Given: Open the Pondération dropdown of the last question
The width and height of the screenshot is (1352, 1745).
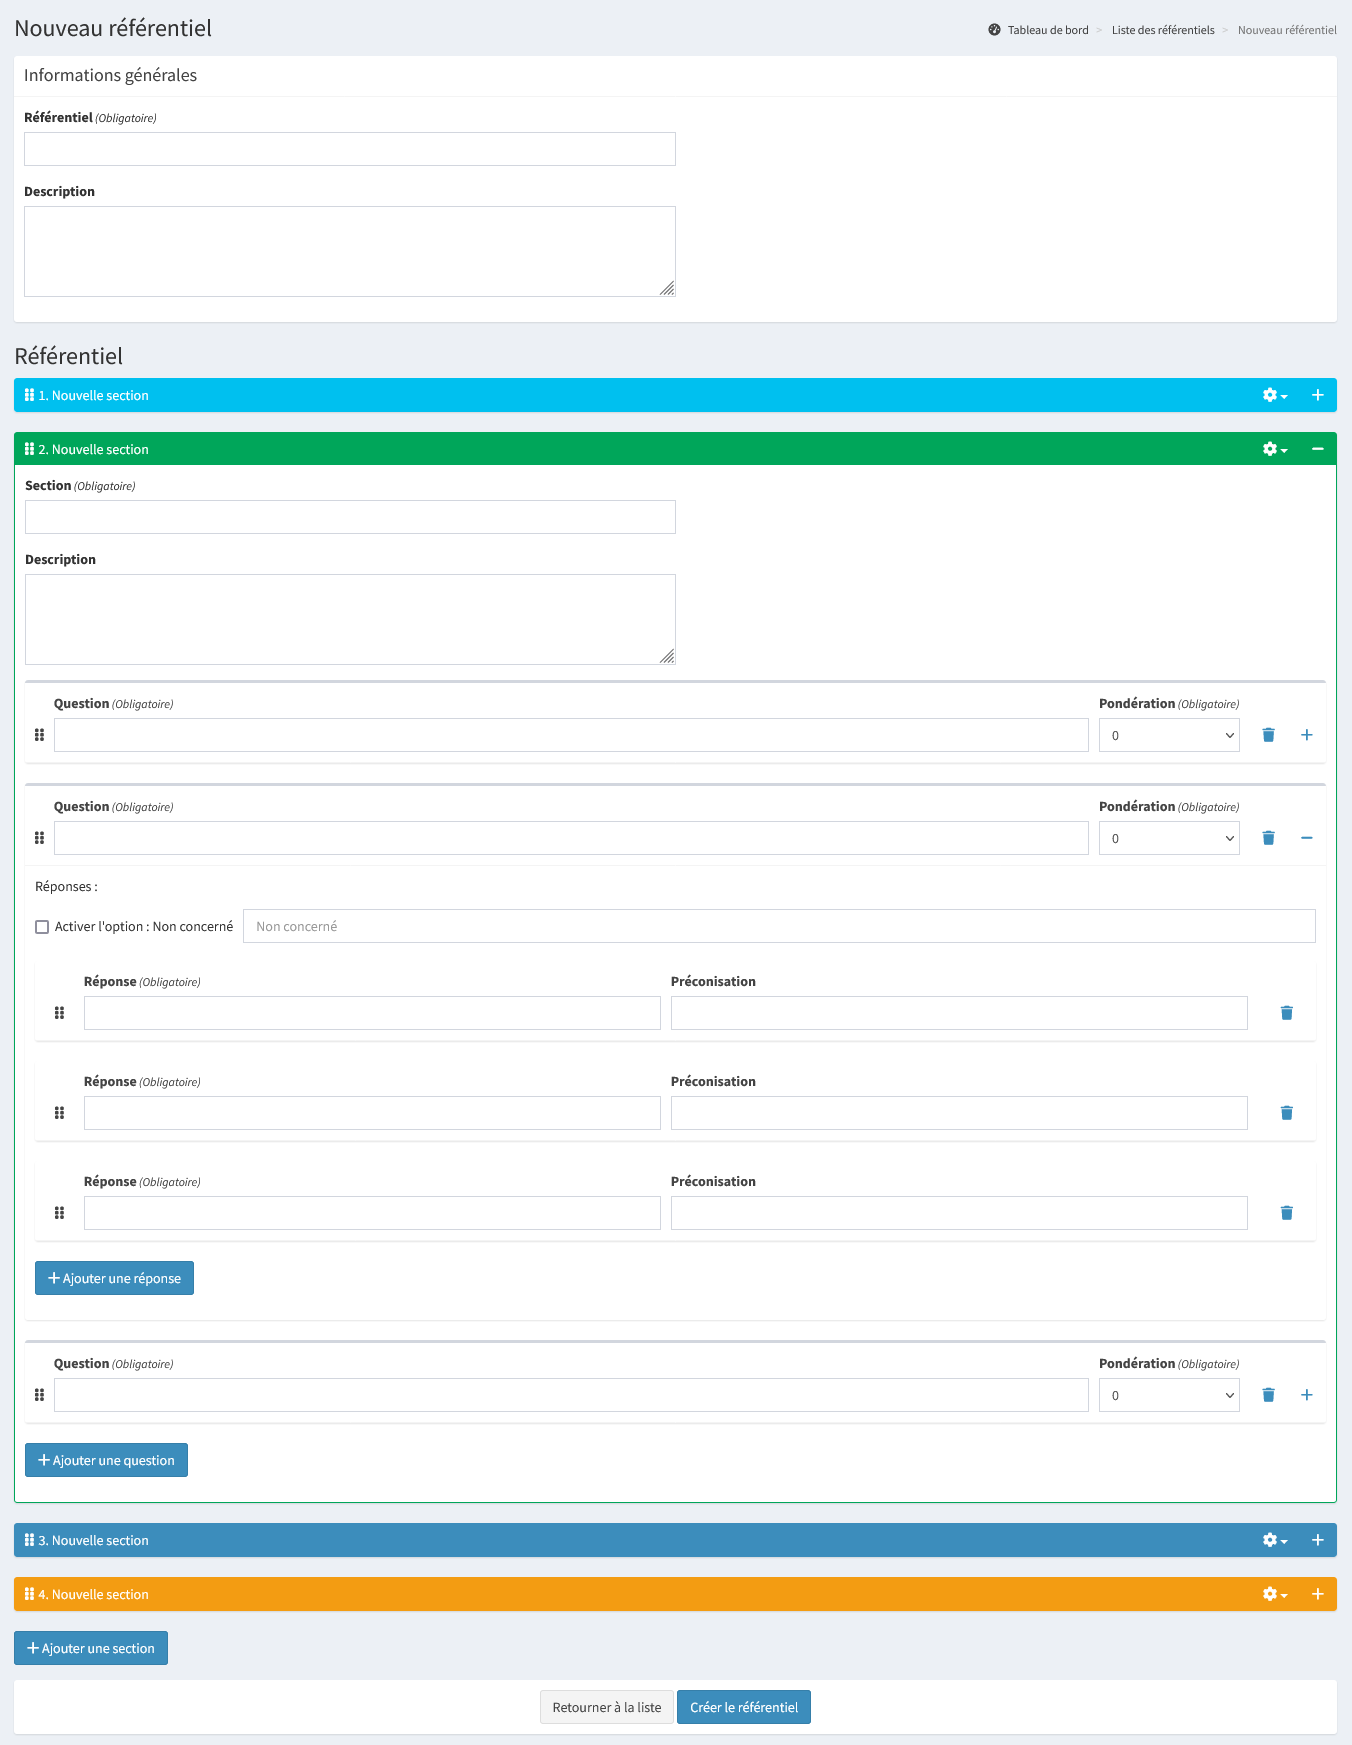Looking at the screenshot, I should click(x=1168, y=1395).
